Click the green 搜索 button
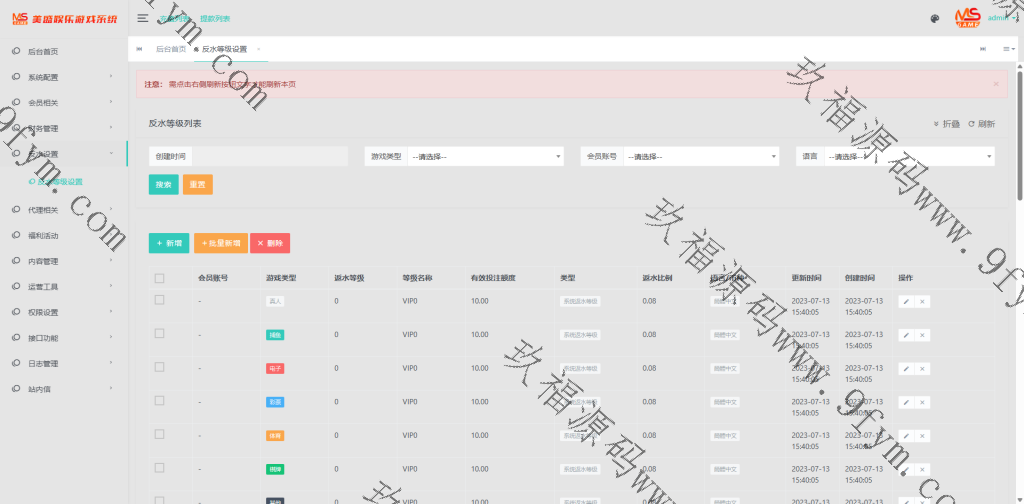 163,185
